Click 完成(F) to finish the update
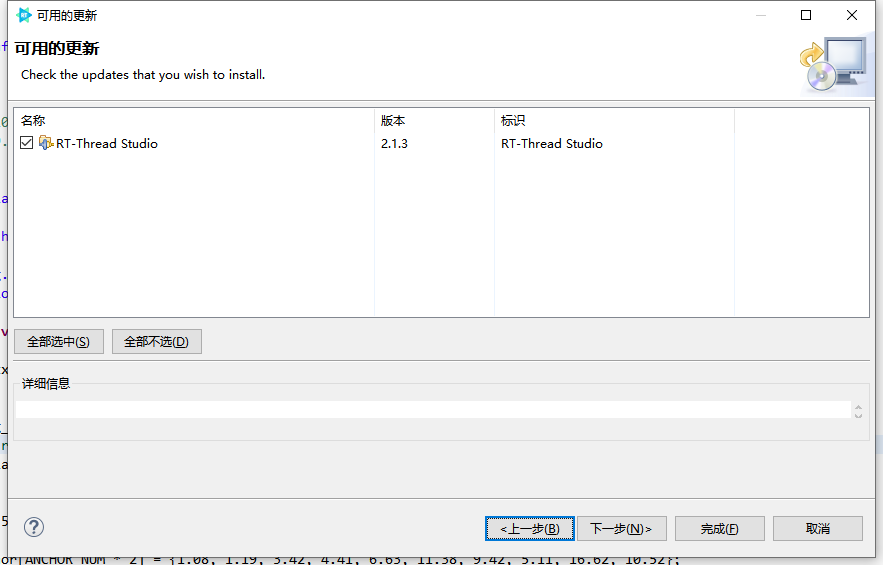This screenshot has width=883, height=565. point(720,528)
